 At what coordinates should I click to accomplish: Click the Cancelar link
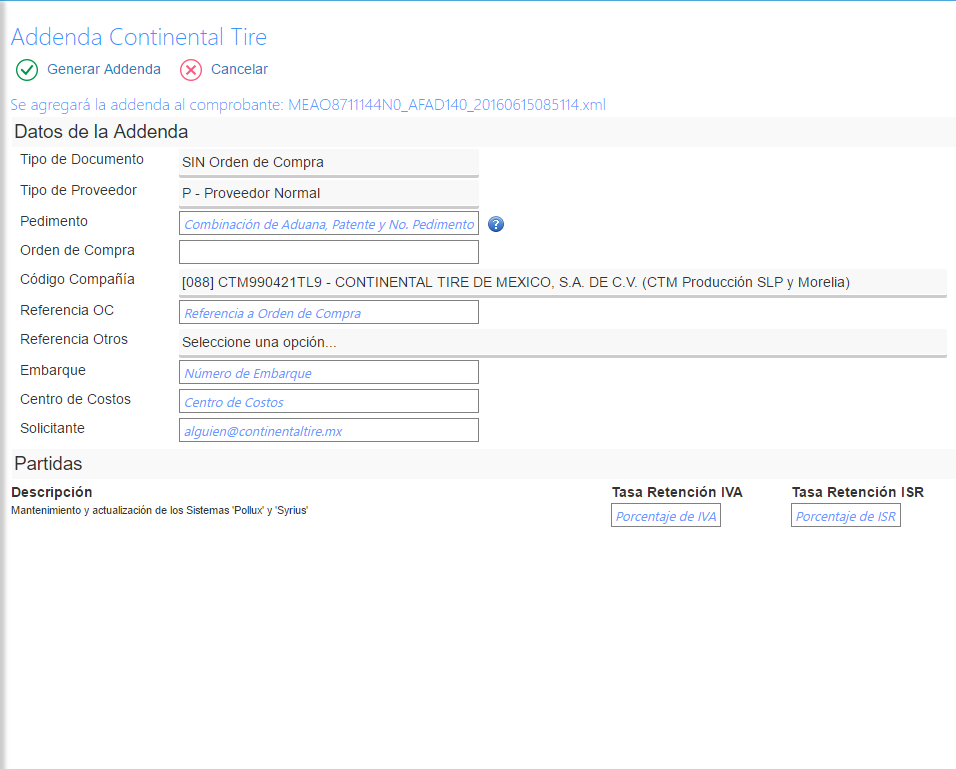pos(239,70)
